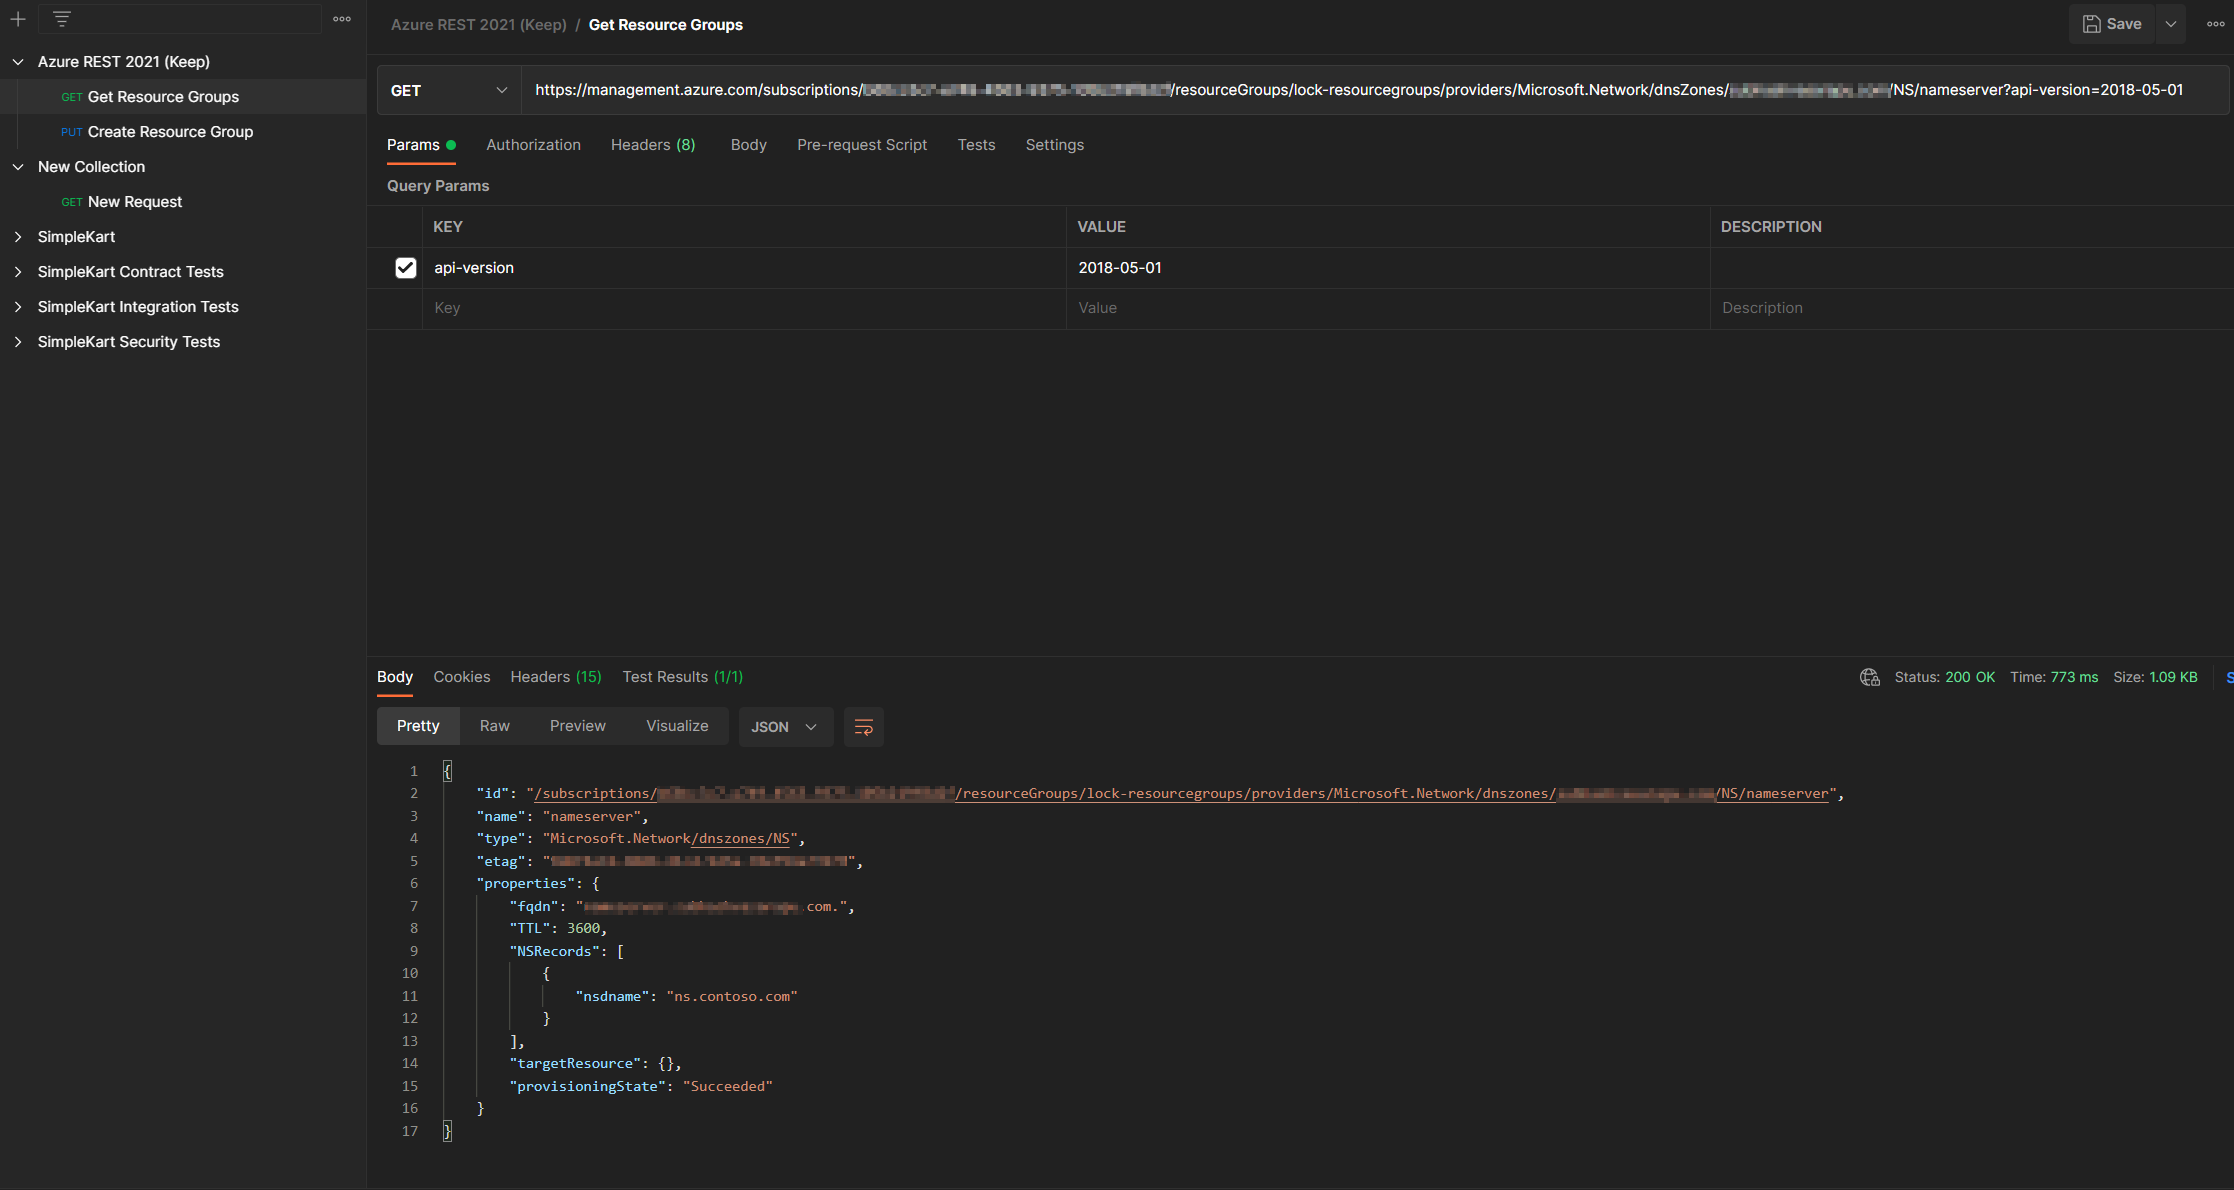Toggle response line wrap icon
This screenshot has height=1190, width=2234.
point(864,727)
